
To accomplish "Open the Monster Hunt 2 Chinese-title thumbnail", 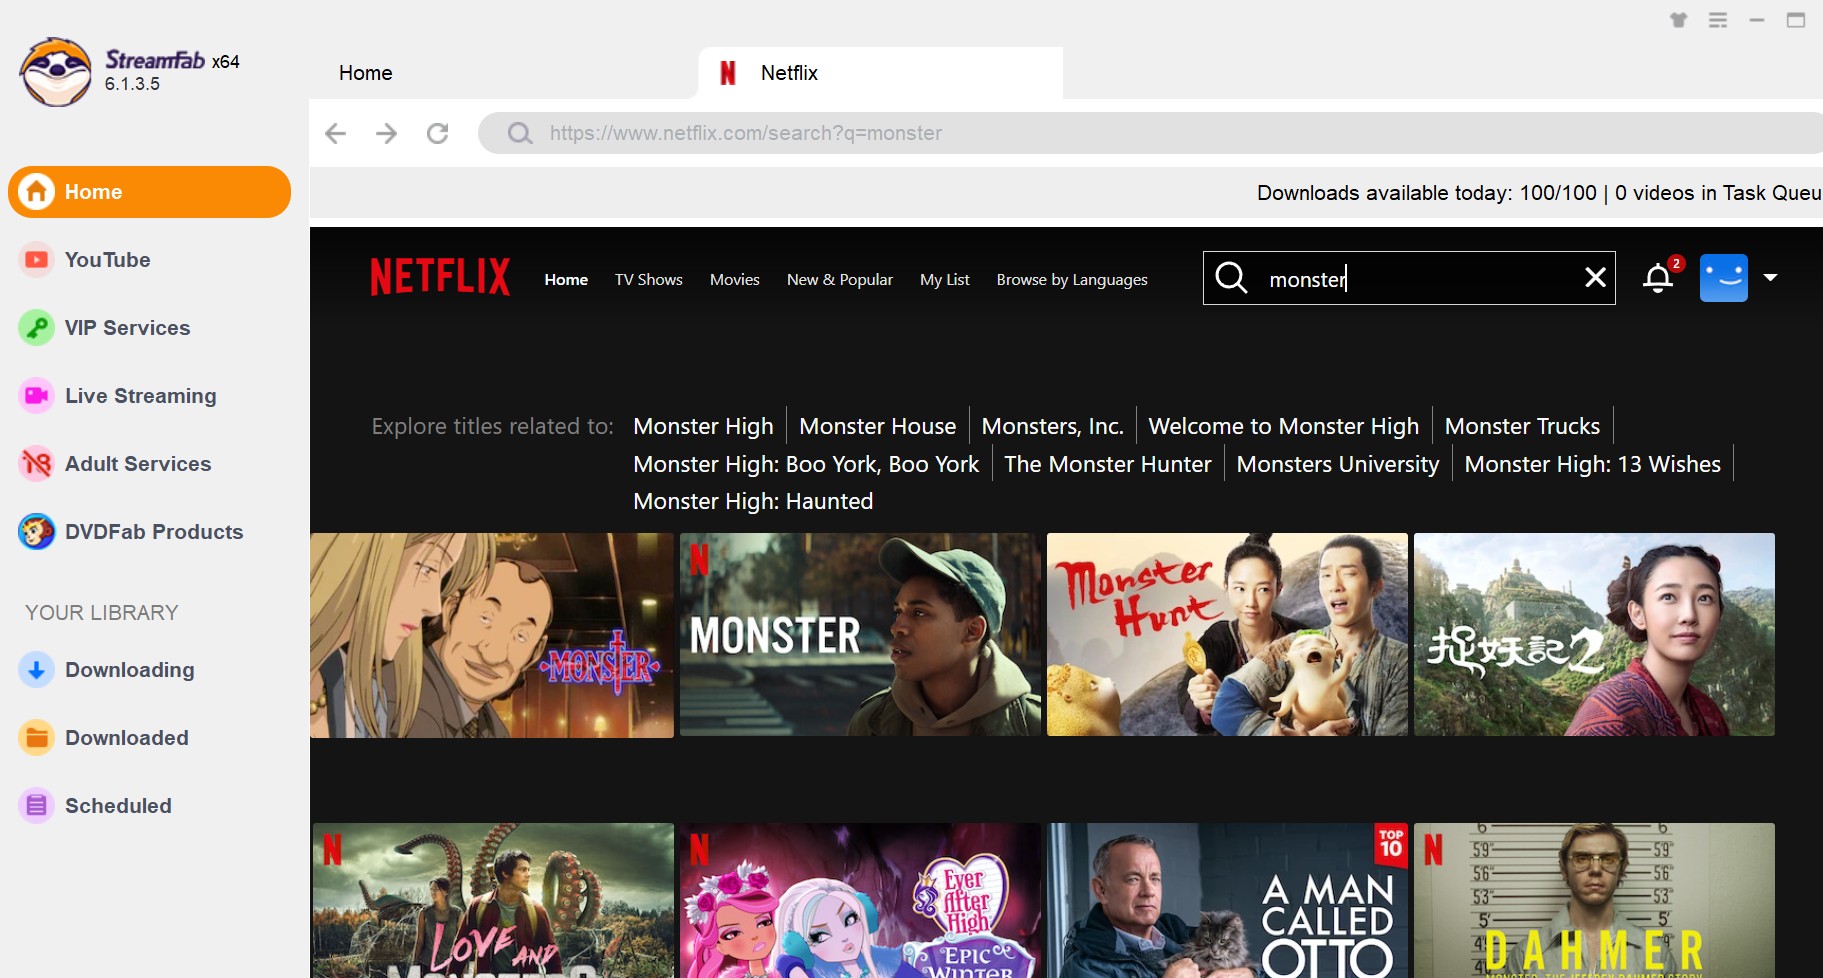I will click(x=1594, y=635).
